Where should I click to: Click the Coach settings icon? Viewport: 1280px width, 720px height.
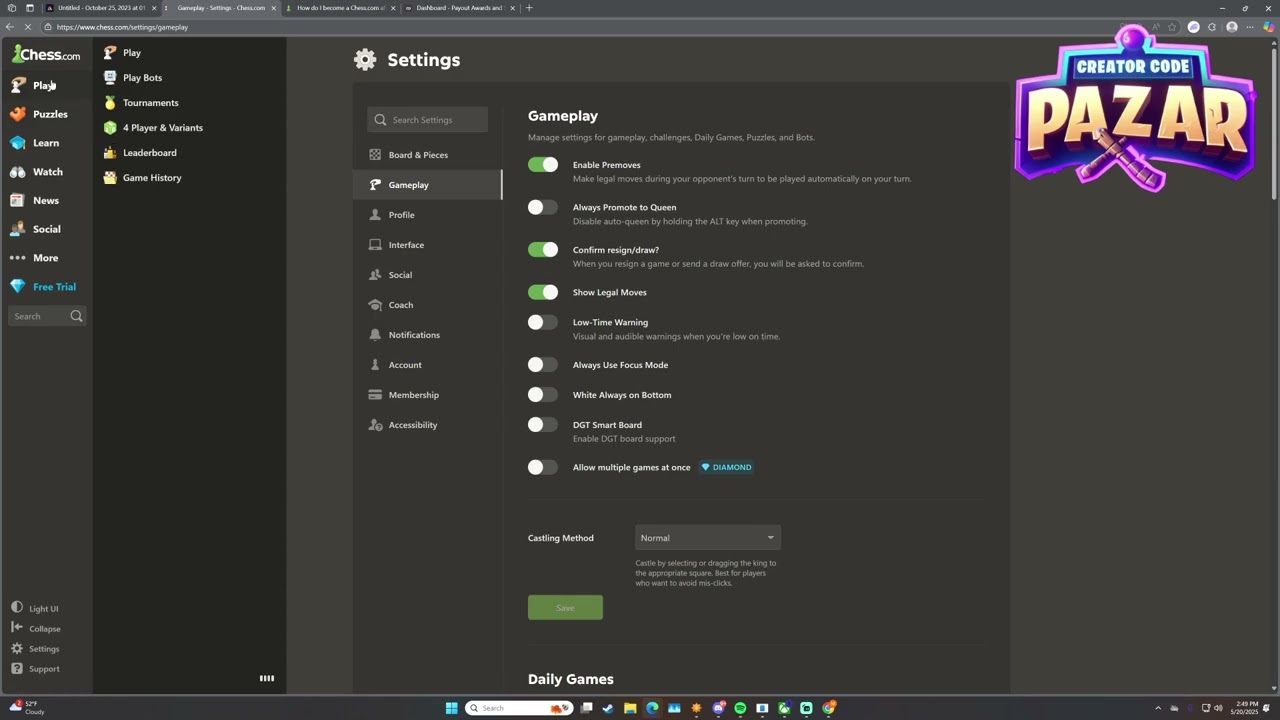click(375, 305)
